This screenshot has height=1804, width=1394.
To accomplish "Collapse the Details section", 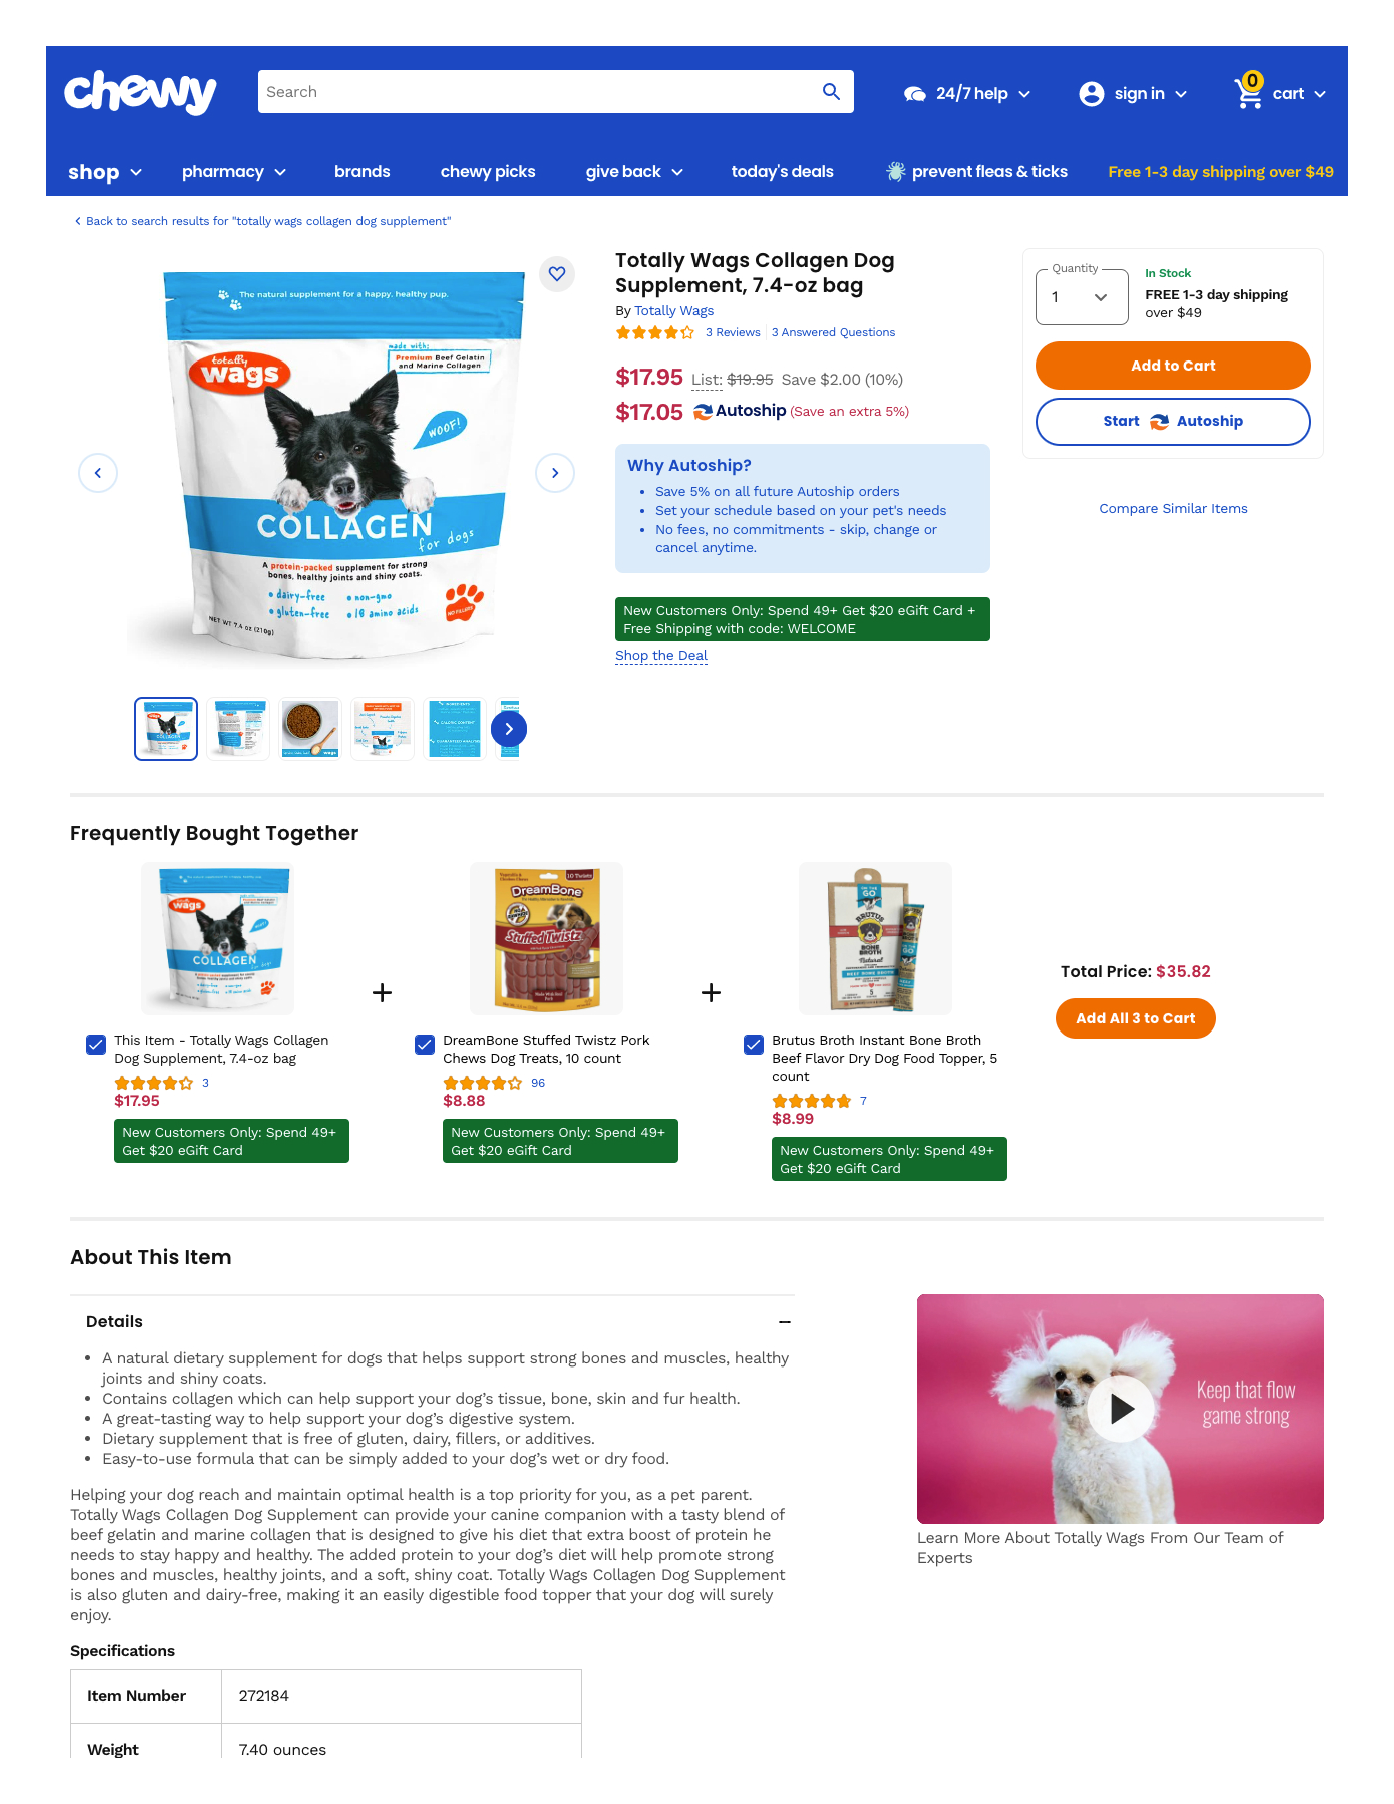I will (785, 1322).
